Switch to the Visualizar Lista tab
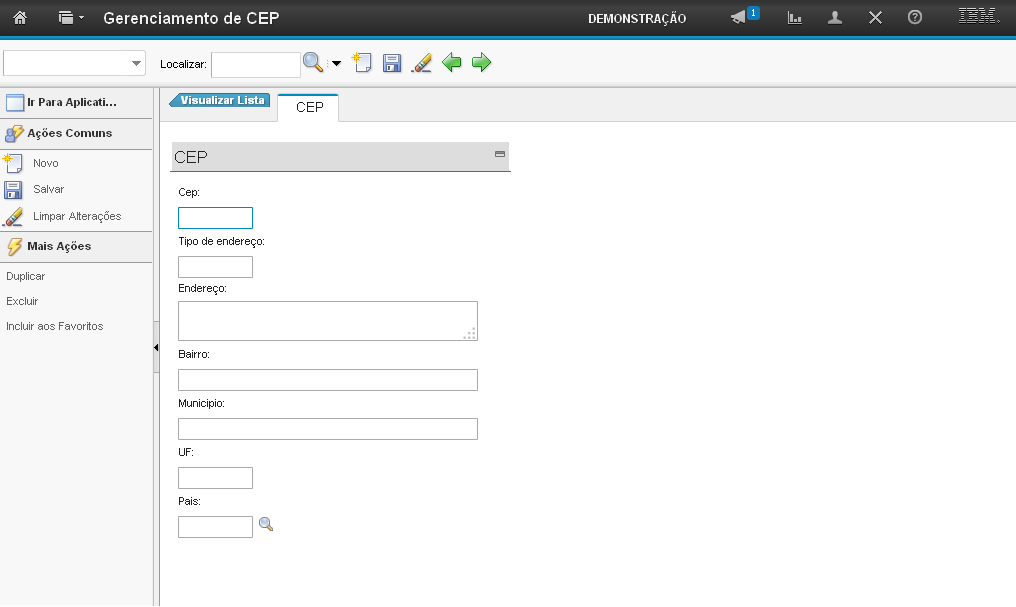Viewport: 1016px width, 607px height. 221,101
